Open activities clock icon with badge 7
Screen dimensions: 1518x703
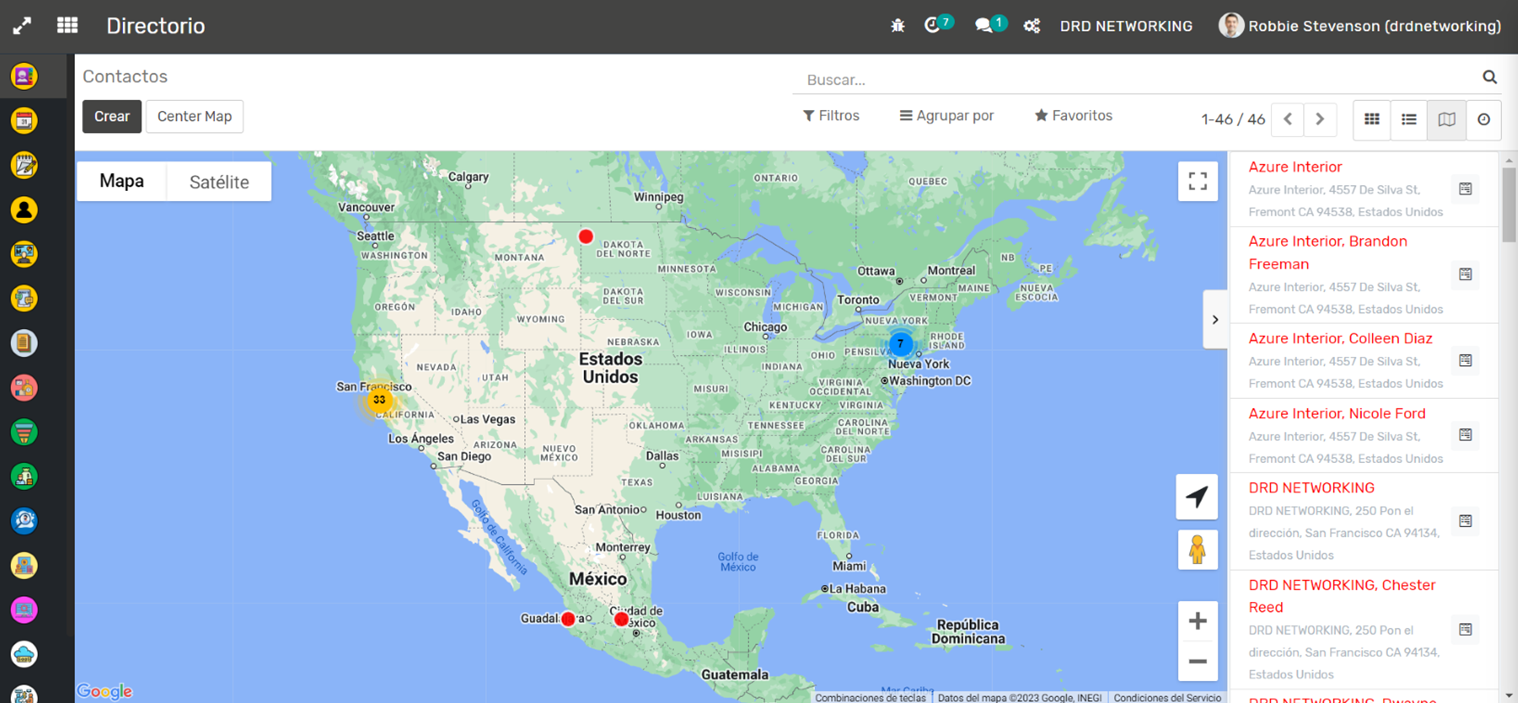(934, 26)
